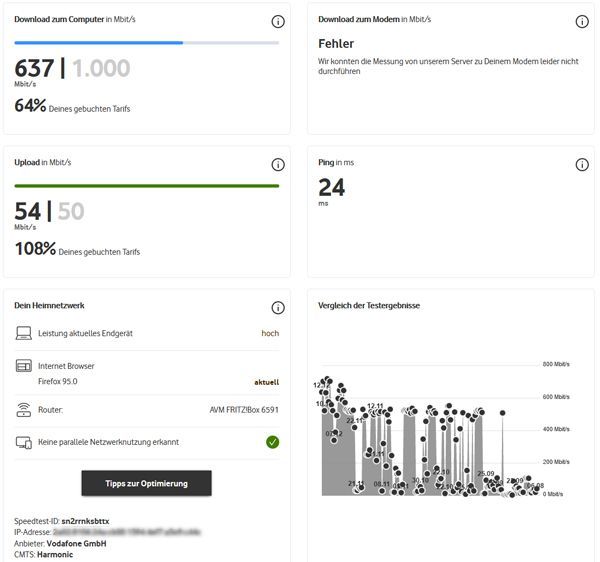Click the 25.09 marker in results chart
This screenshot has width=600, height=562.
point(486,473)
